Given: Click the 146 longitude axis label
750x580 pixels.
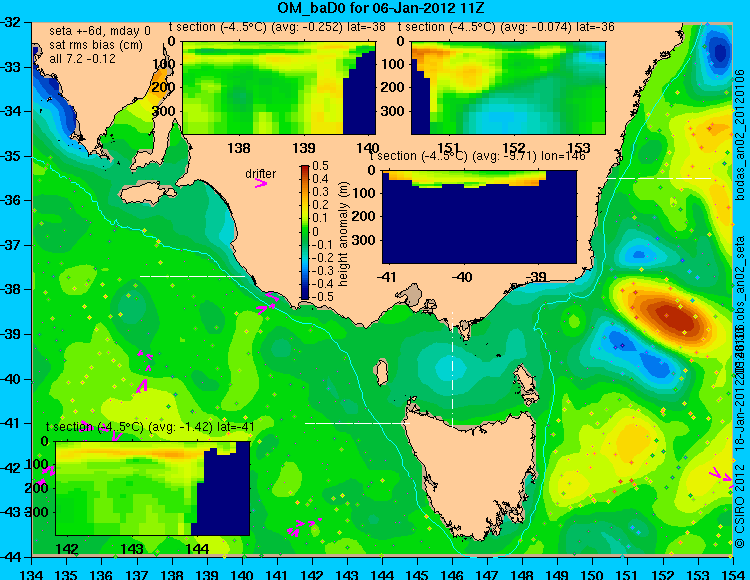Looking at the screenshot, I should coord(452,574).
